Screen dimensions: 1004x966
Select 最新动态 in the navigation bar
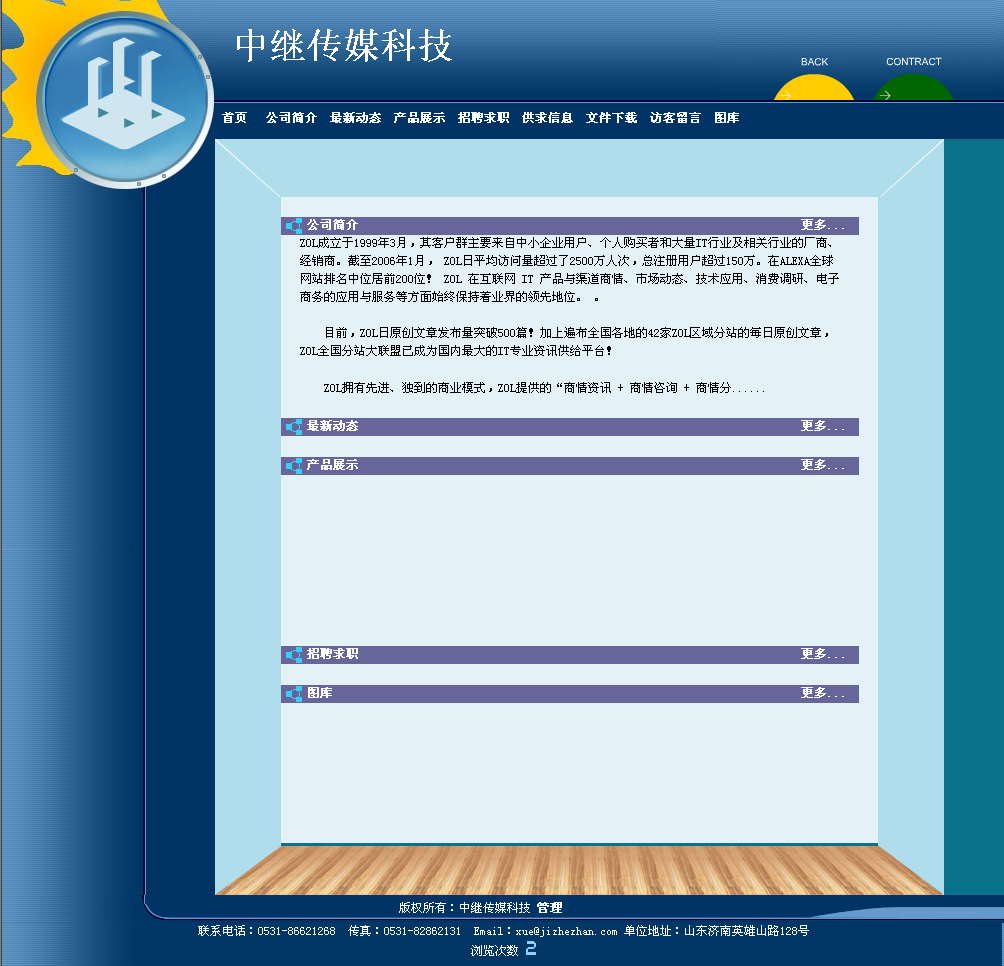coord(355,118)
